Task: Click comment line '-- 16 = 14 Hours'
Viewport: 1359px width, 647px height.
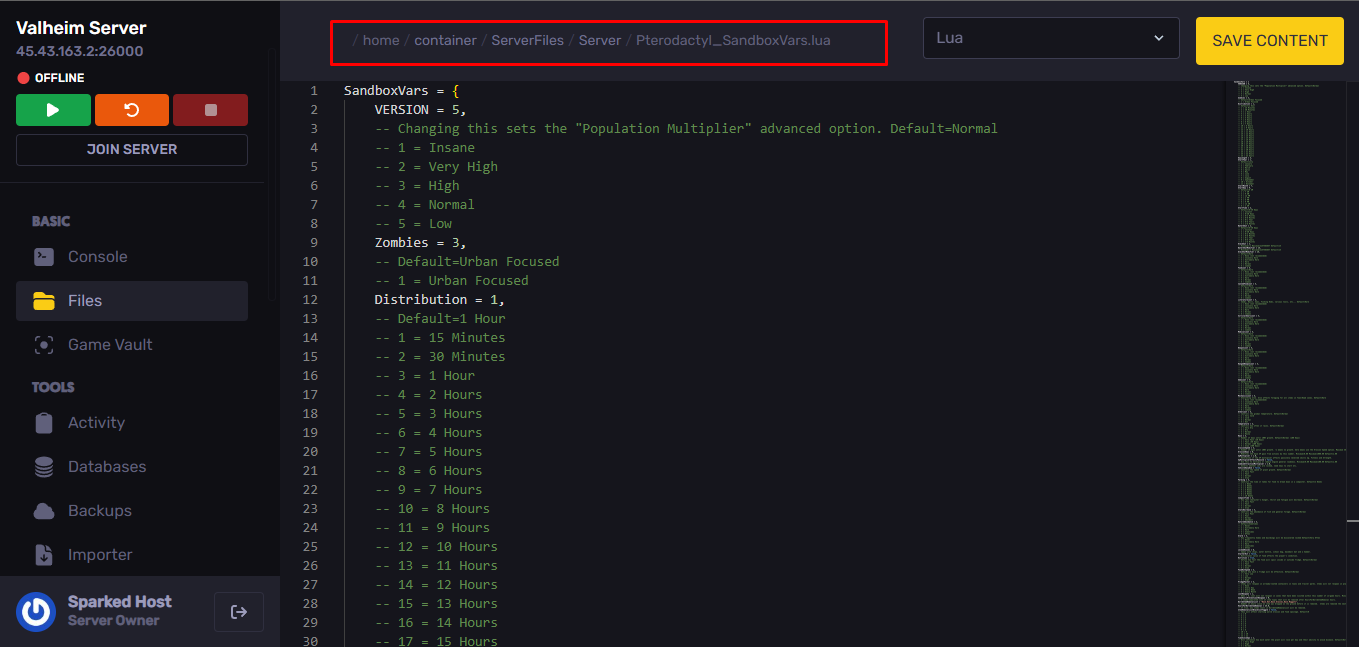Action: (436, 623)
